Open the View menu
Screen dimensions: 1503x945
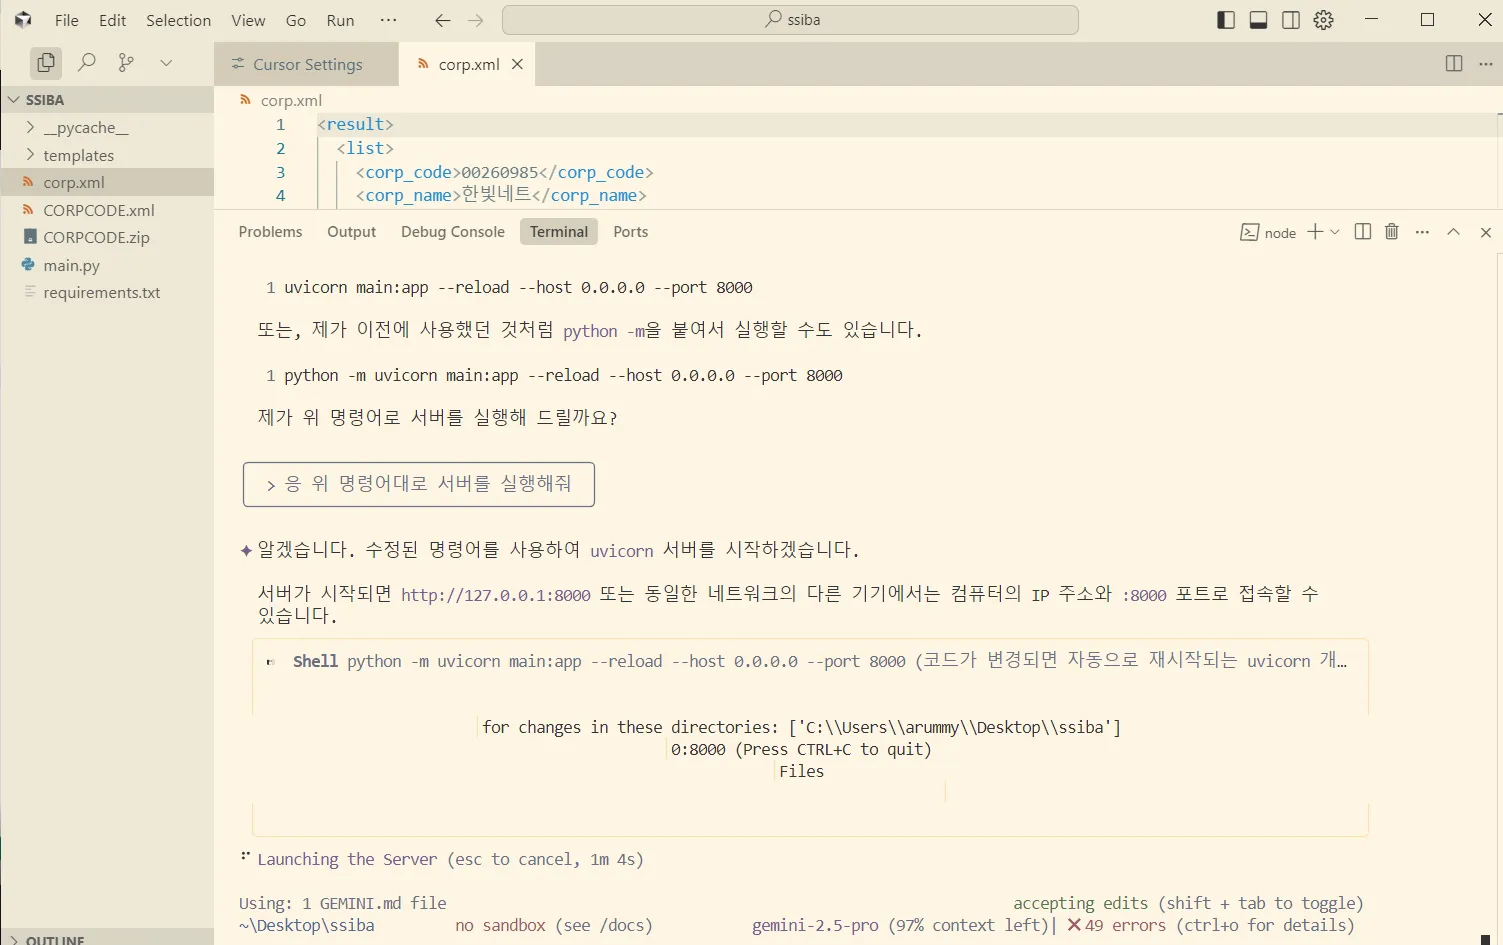tap(248, 20)
